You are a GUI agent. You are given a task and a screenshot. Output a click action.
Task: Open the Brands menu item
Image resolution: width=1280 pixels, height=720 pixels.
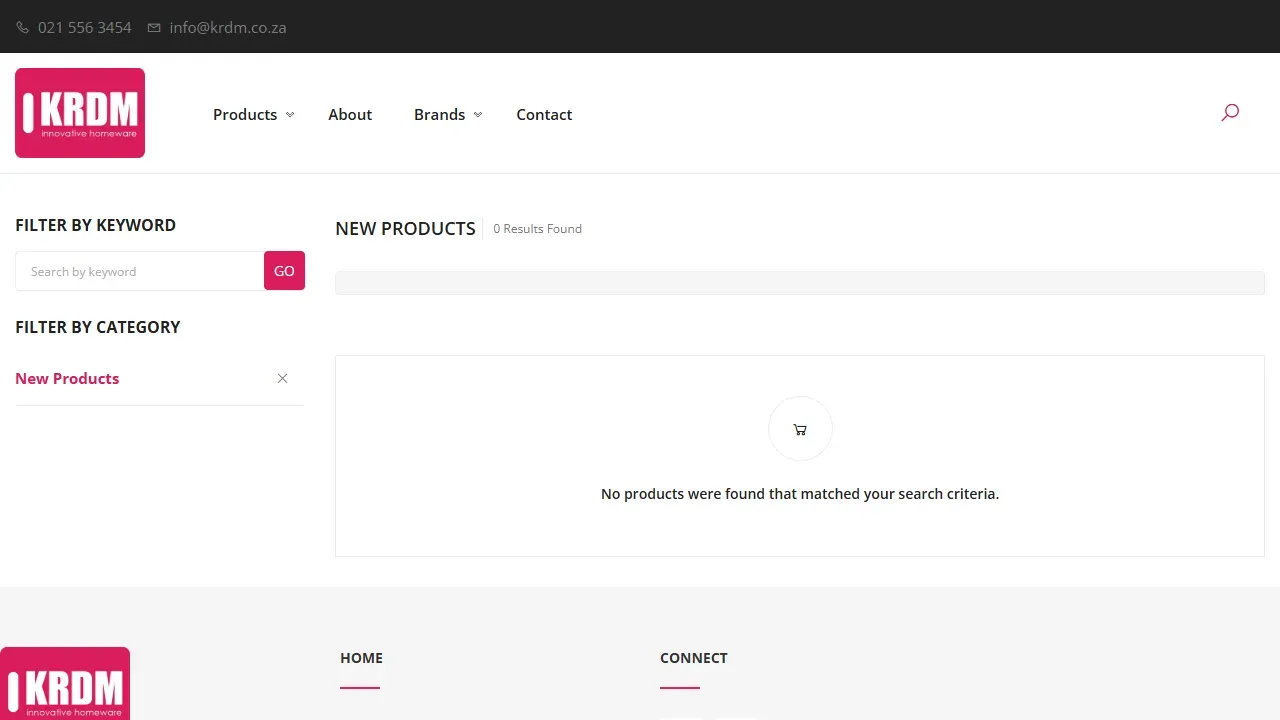440,114
